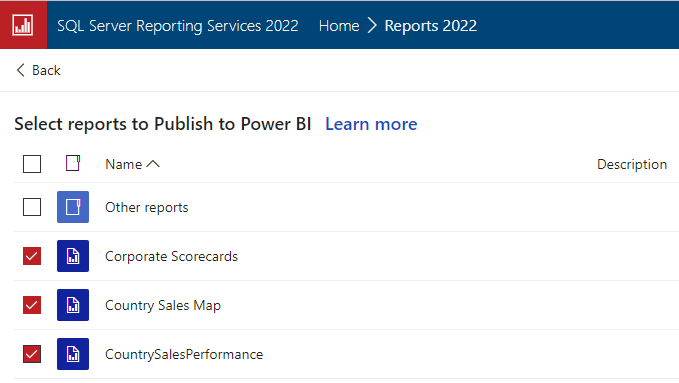This screenshot has height=383, width=679.
Task: Click the breadcrumb separator chevron after Home
Action: (x=372, y=26)
